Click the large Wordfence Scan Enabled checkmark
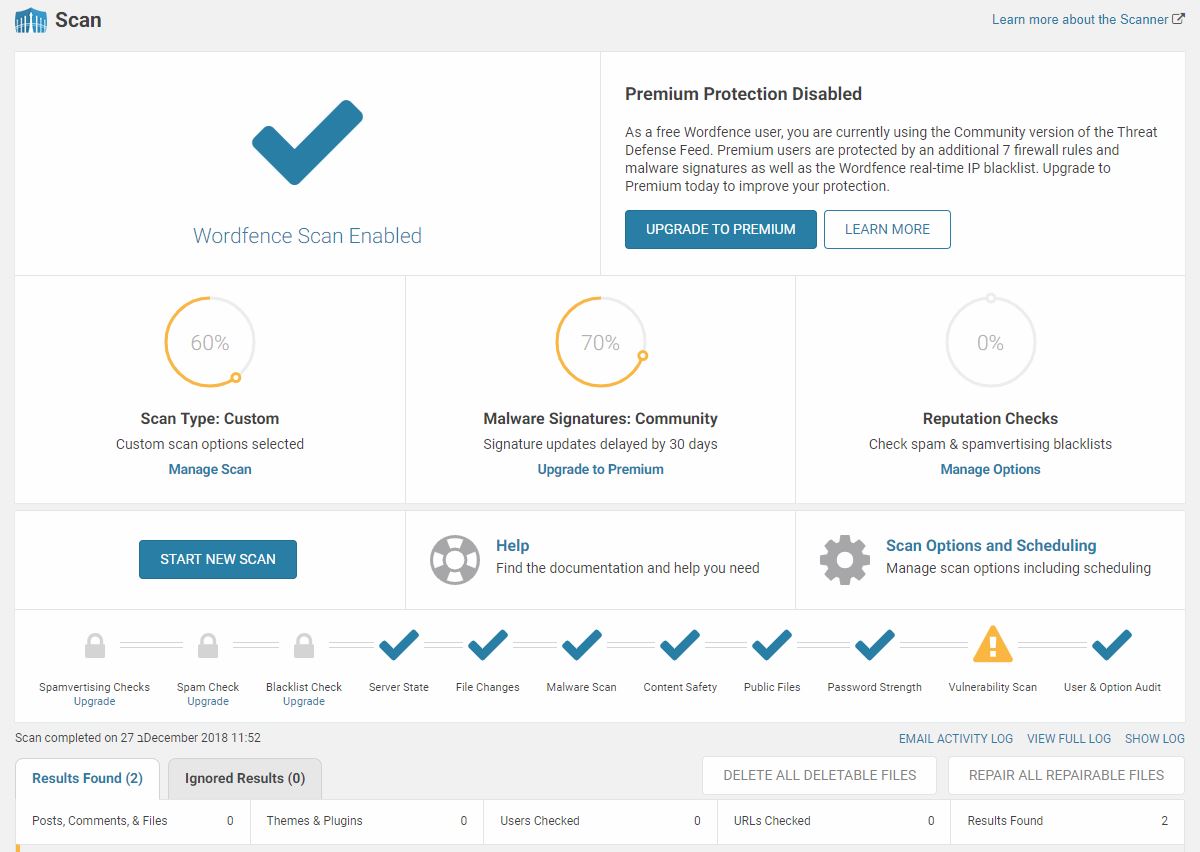Screen dimensions: 1200x852 point(307,142)
